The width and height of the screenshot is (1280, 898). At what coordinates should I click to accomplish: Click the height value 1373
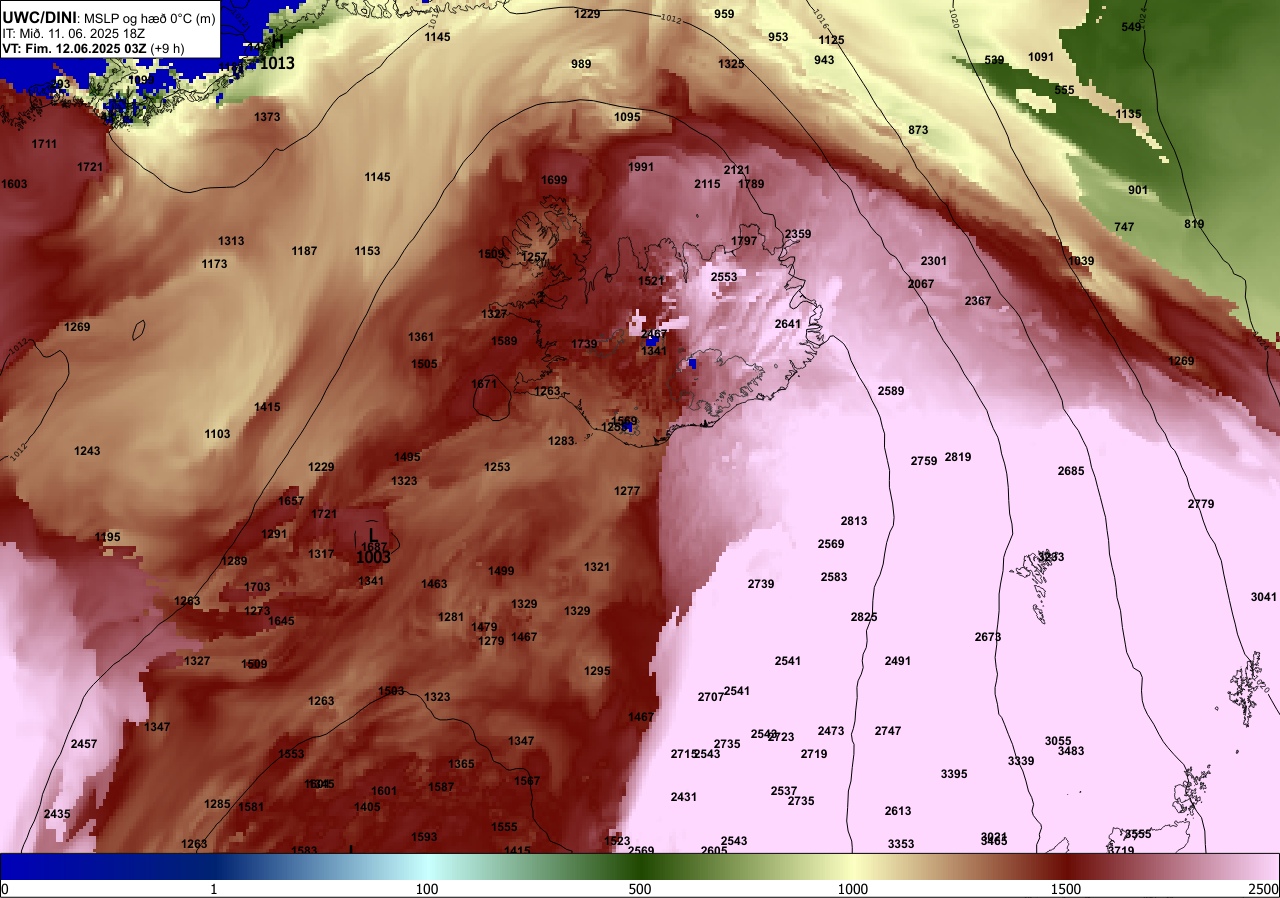pyautogui.click(x=267, y=117)
